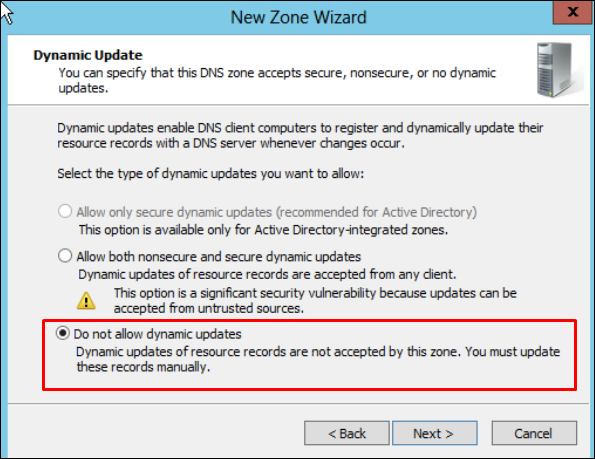Select the Do not allow dynamic updates radio button
Image resolution: width=595 pixels, height=459 pixels.
(63, 333)
